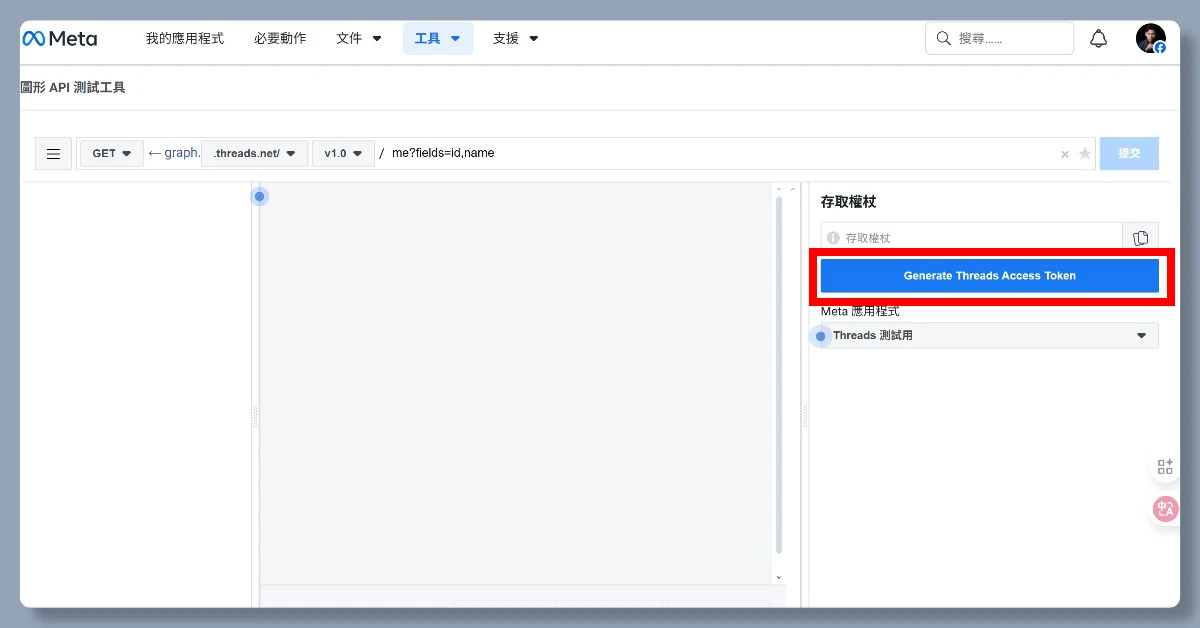Image resolution: width=1200 pixels, height=628 pixels.
Task: Click the info icon in token field
Action: [833, 238]
